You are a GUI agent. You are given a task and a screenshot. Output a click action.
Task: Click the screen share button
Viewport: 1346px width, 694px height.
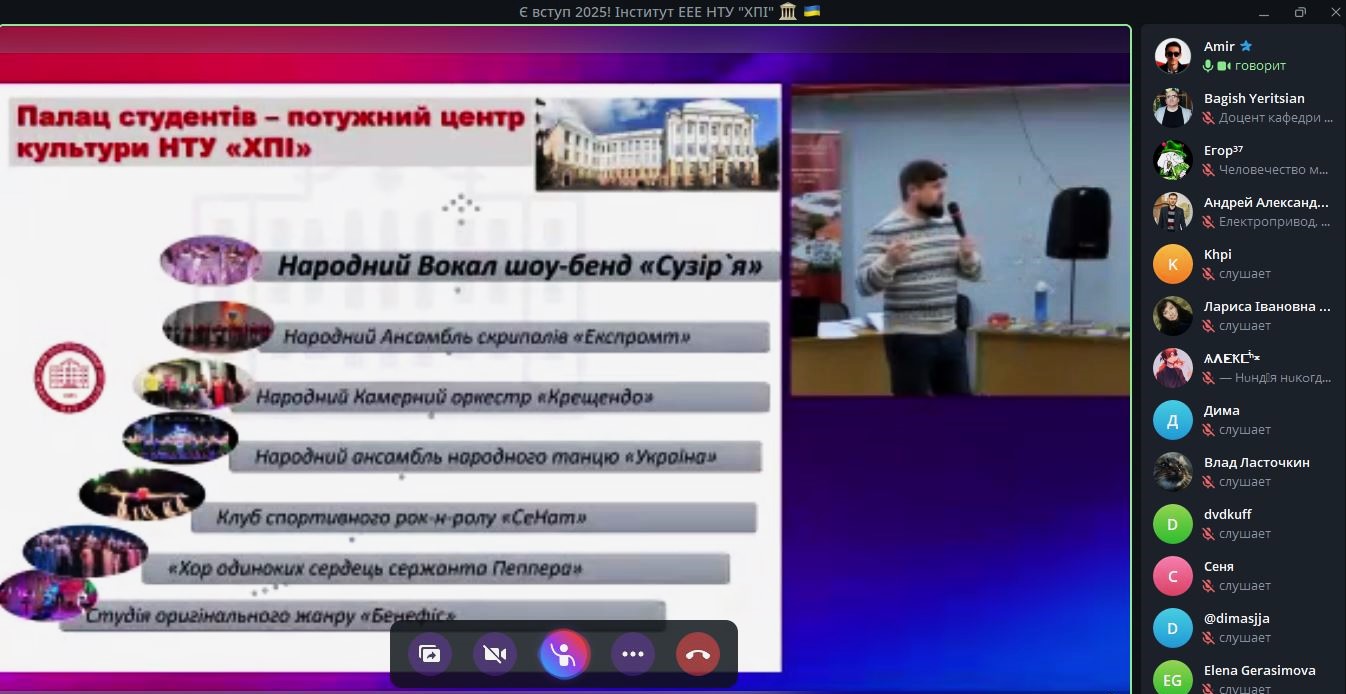point(430,654)
